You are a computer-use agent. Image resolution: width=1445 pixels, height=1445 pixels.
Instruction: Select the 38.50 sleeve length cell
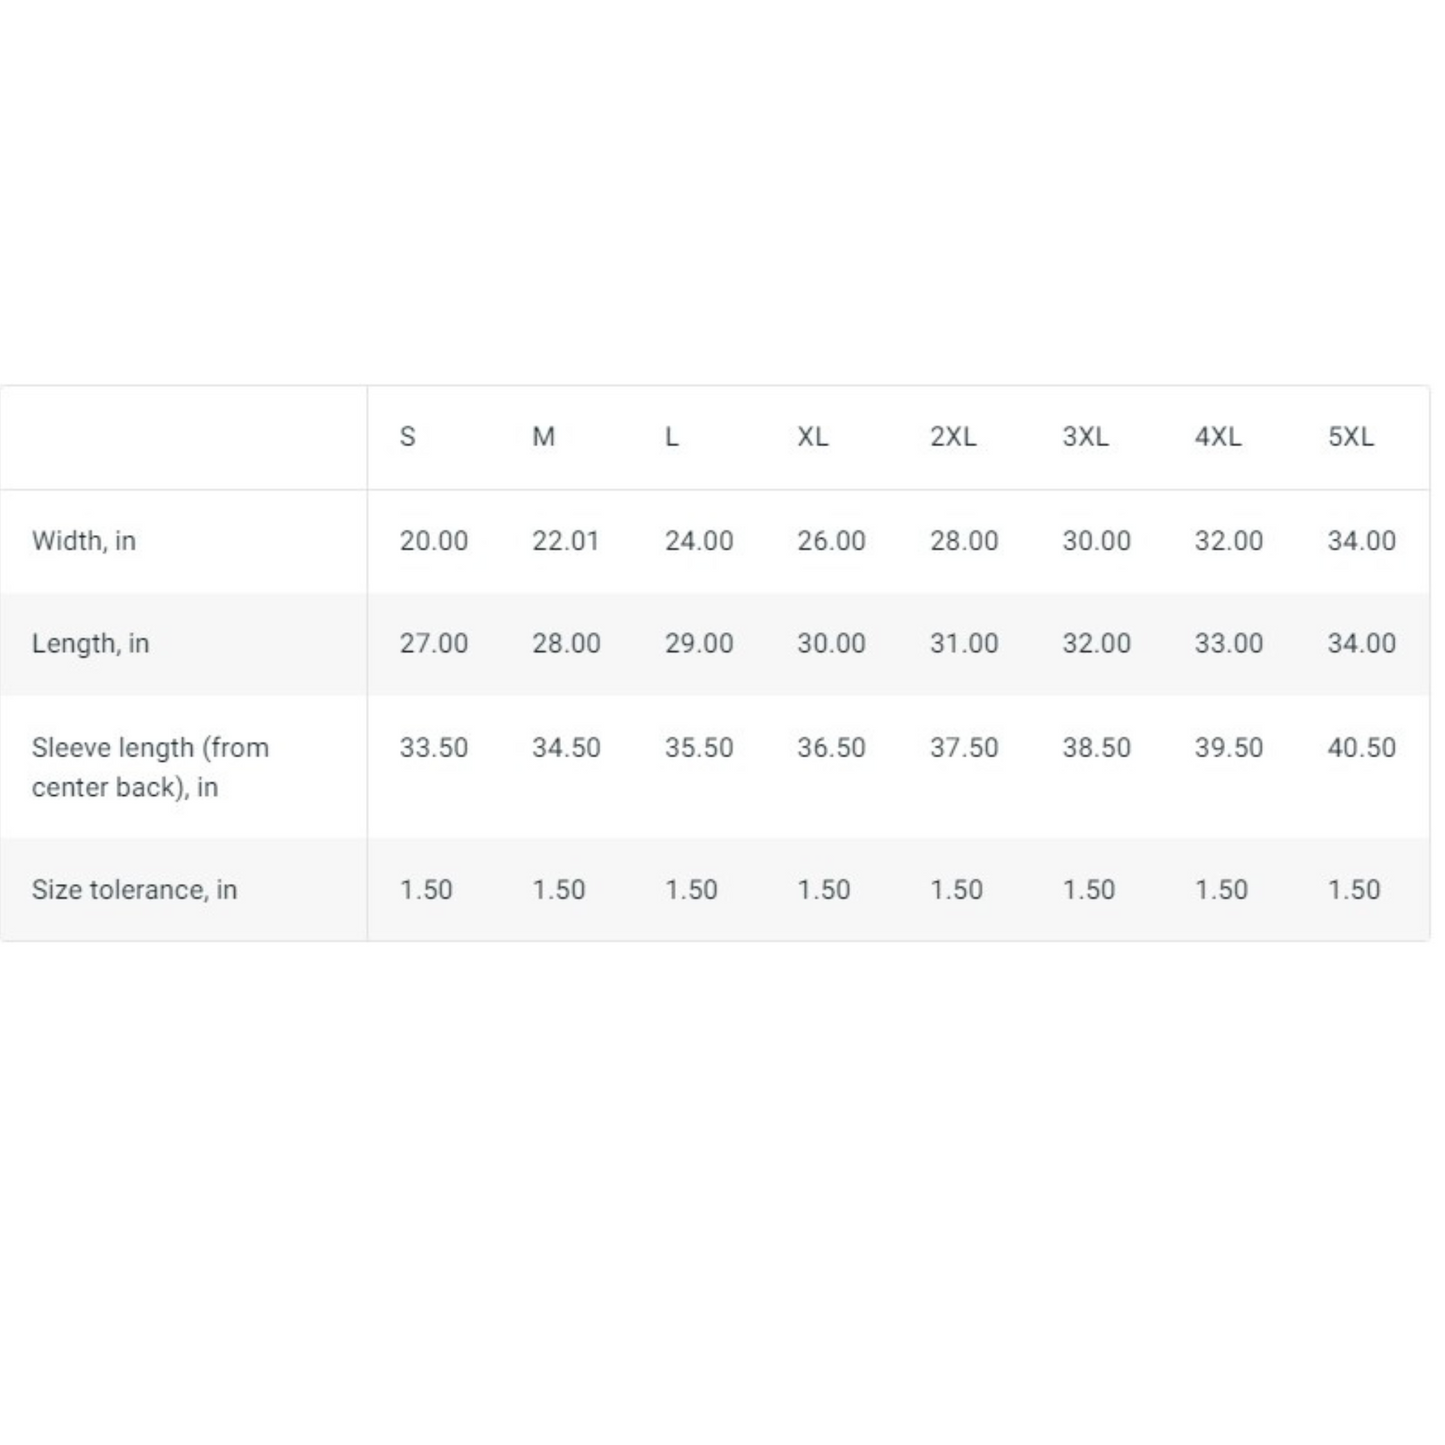pyautogui.click(x=1096, y=747)
